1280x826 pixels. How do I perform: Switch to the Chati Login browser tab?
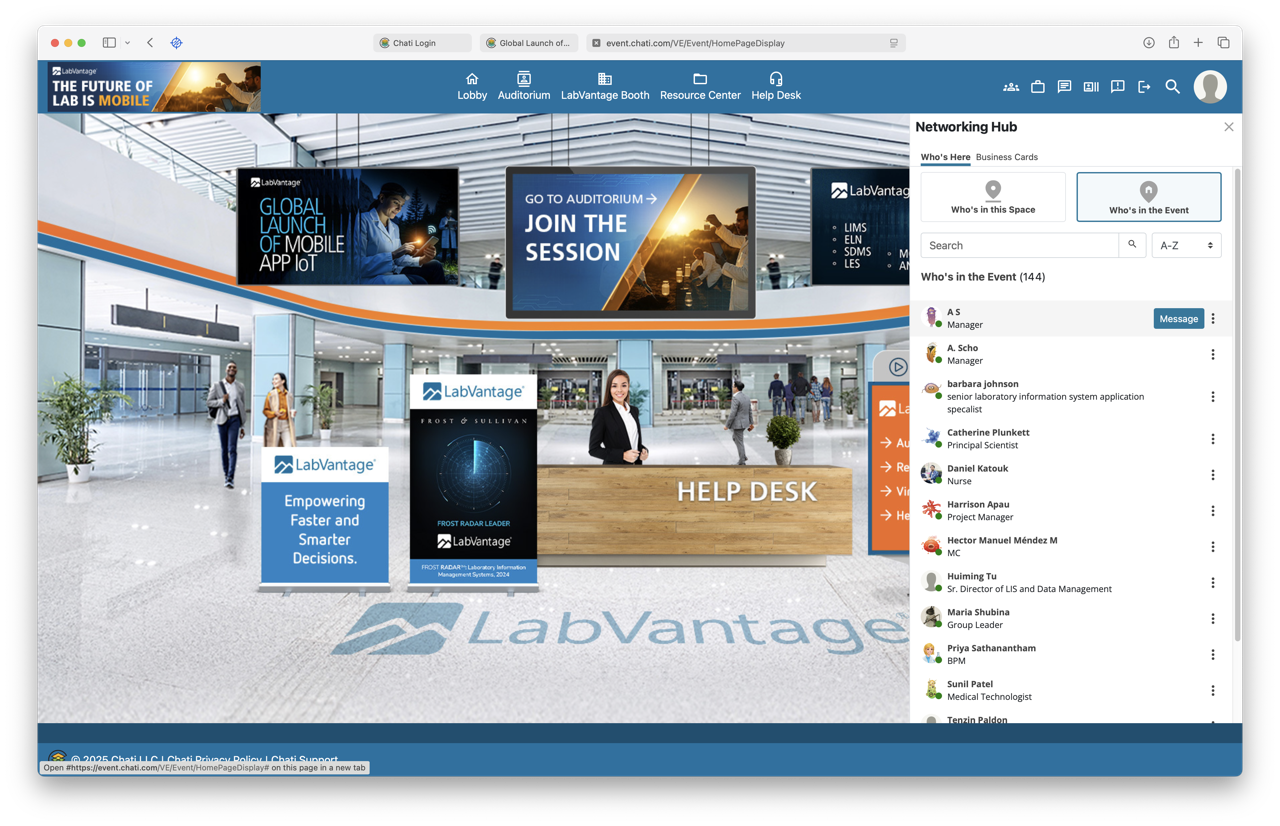(421, 43)
